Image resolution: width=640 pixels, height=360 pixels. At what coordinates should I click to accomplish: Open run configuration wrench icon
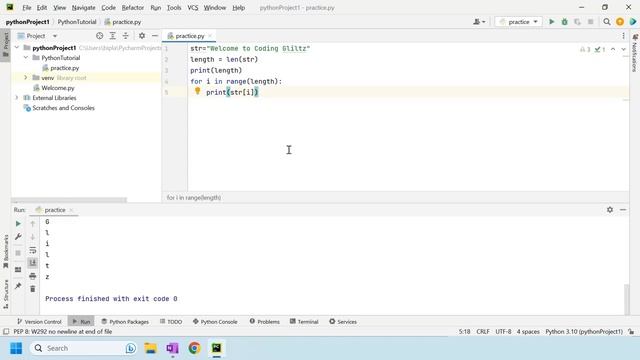coord(18,237)
